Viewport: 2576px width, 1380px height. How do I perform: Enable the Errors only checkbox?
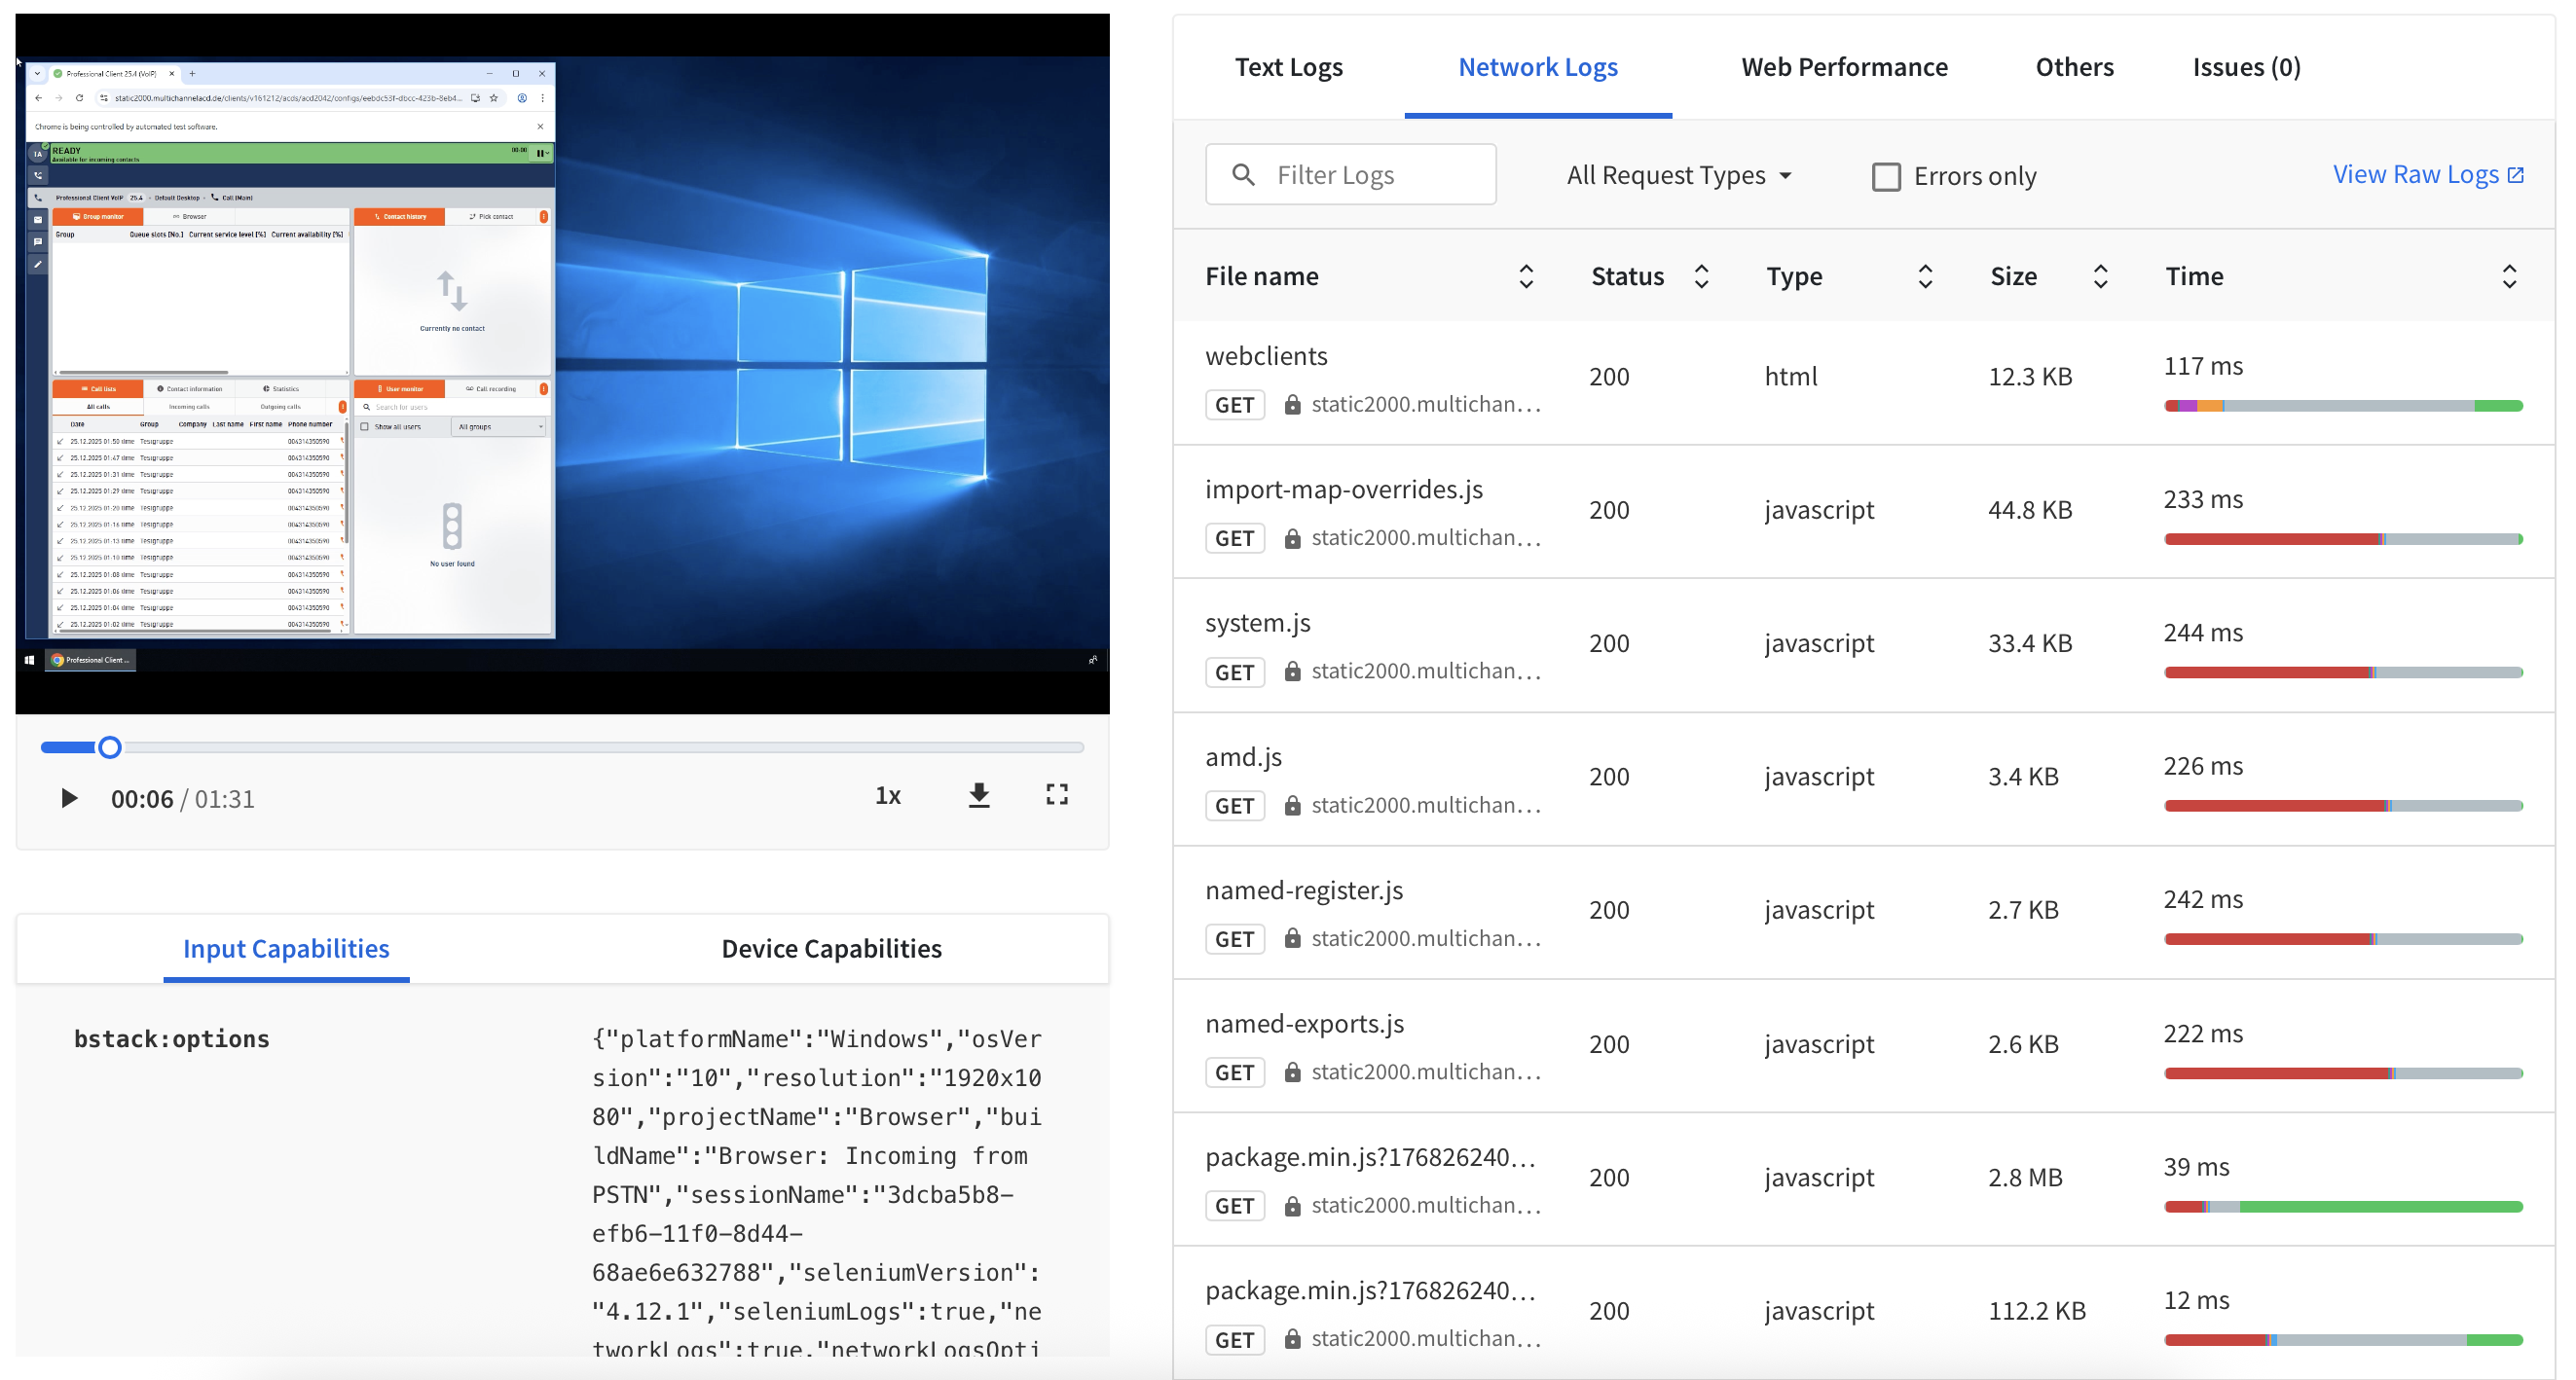(x=1885, y=177)
